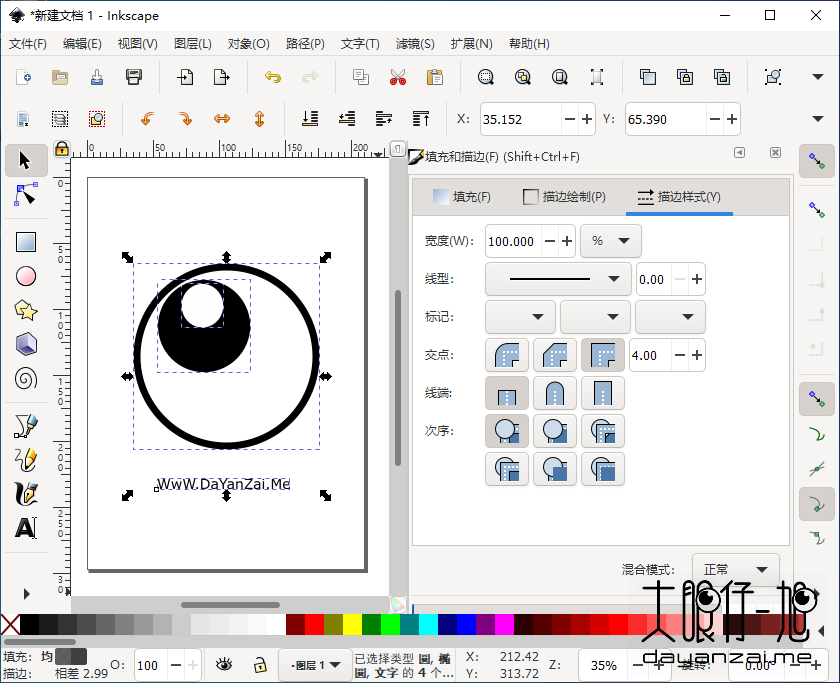Select the calligraphy pen tool
Viewport: 840px width, 683px height.
tap(26, 493)
